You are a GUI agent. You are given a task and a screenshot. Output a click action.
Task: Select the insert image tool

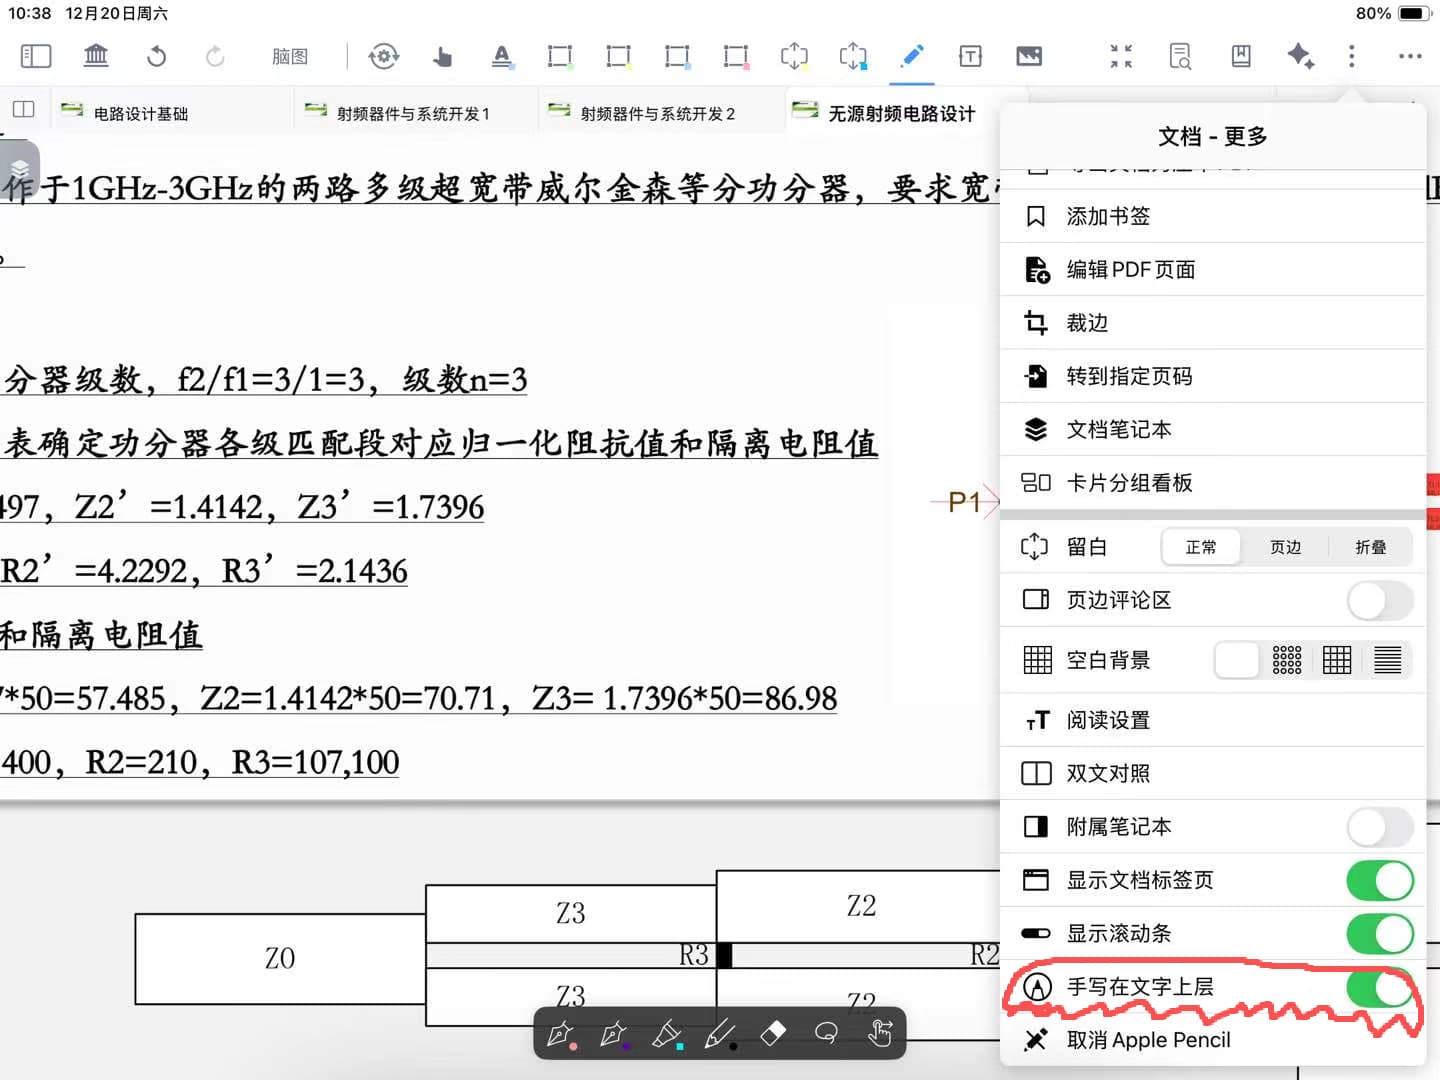point(1029,56)
